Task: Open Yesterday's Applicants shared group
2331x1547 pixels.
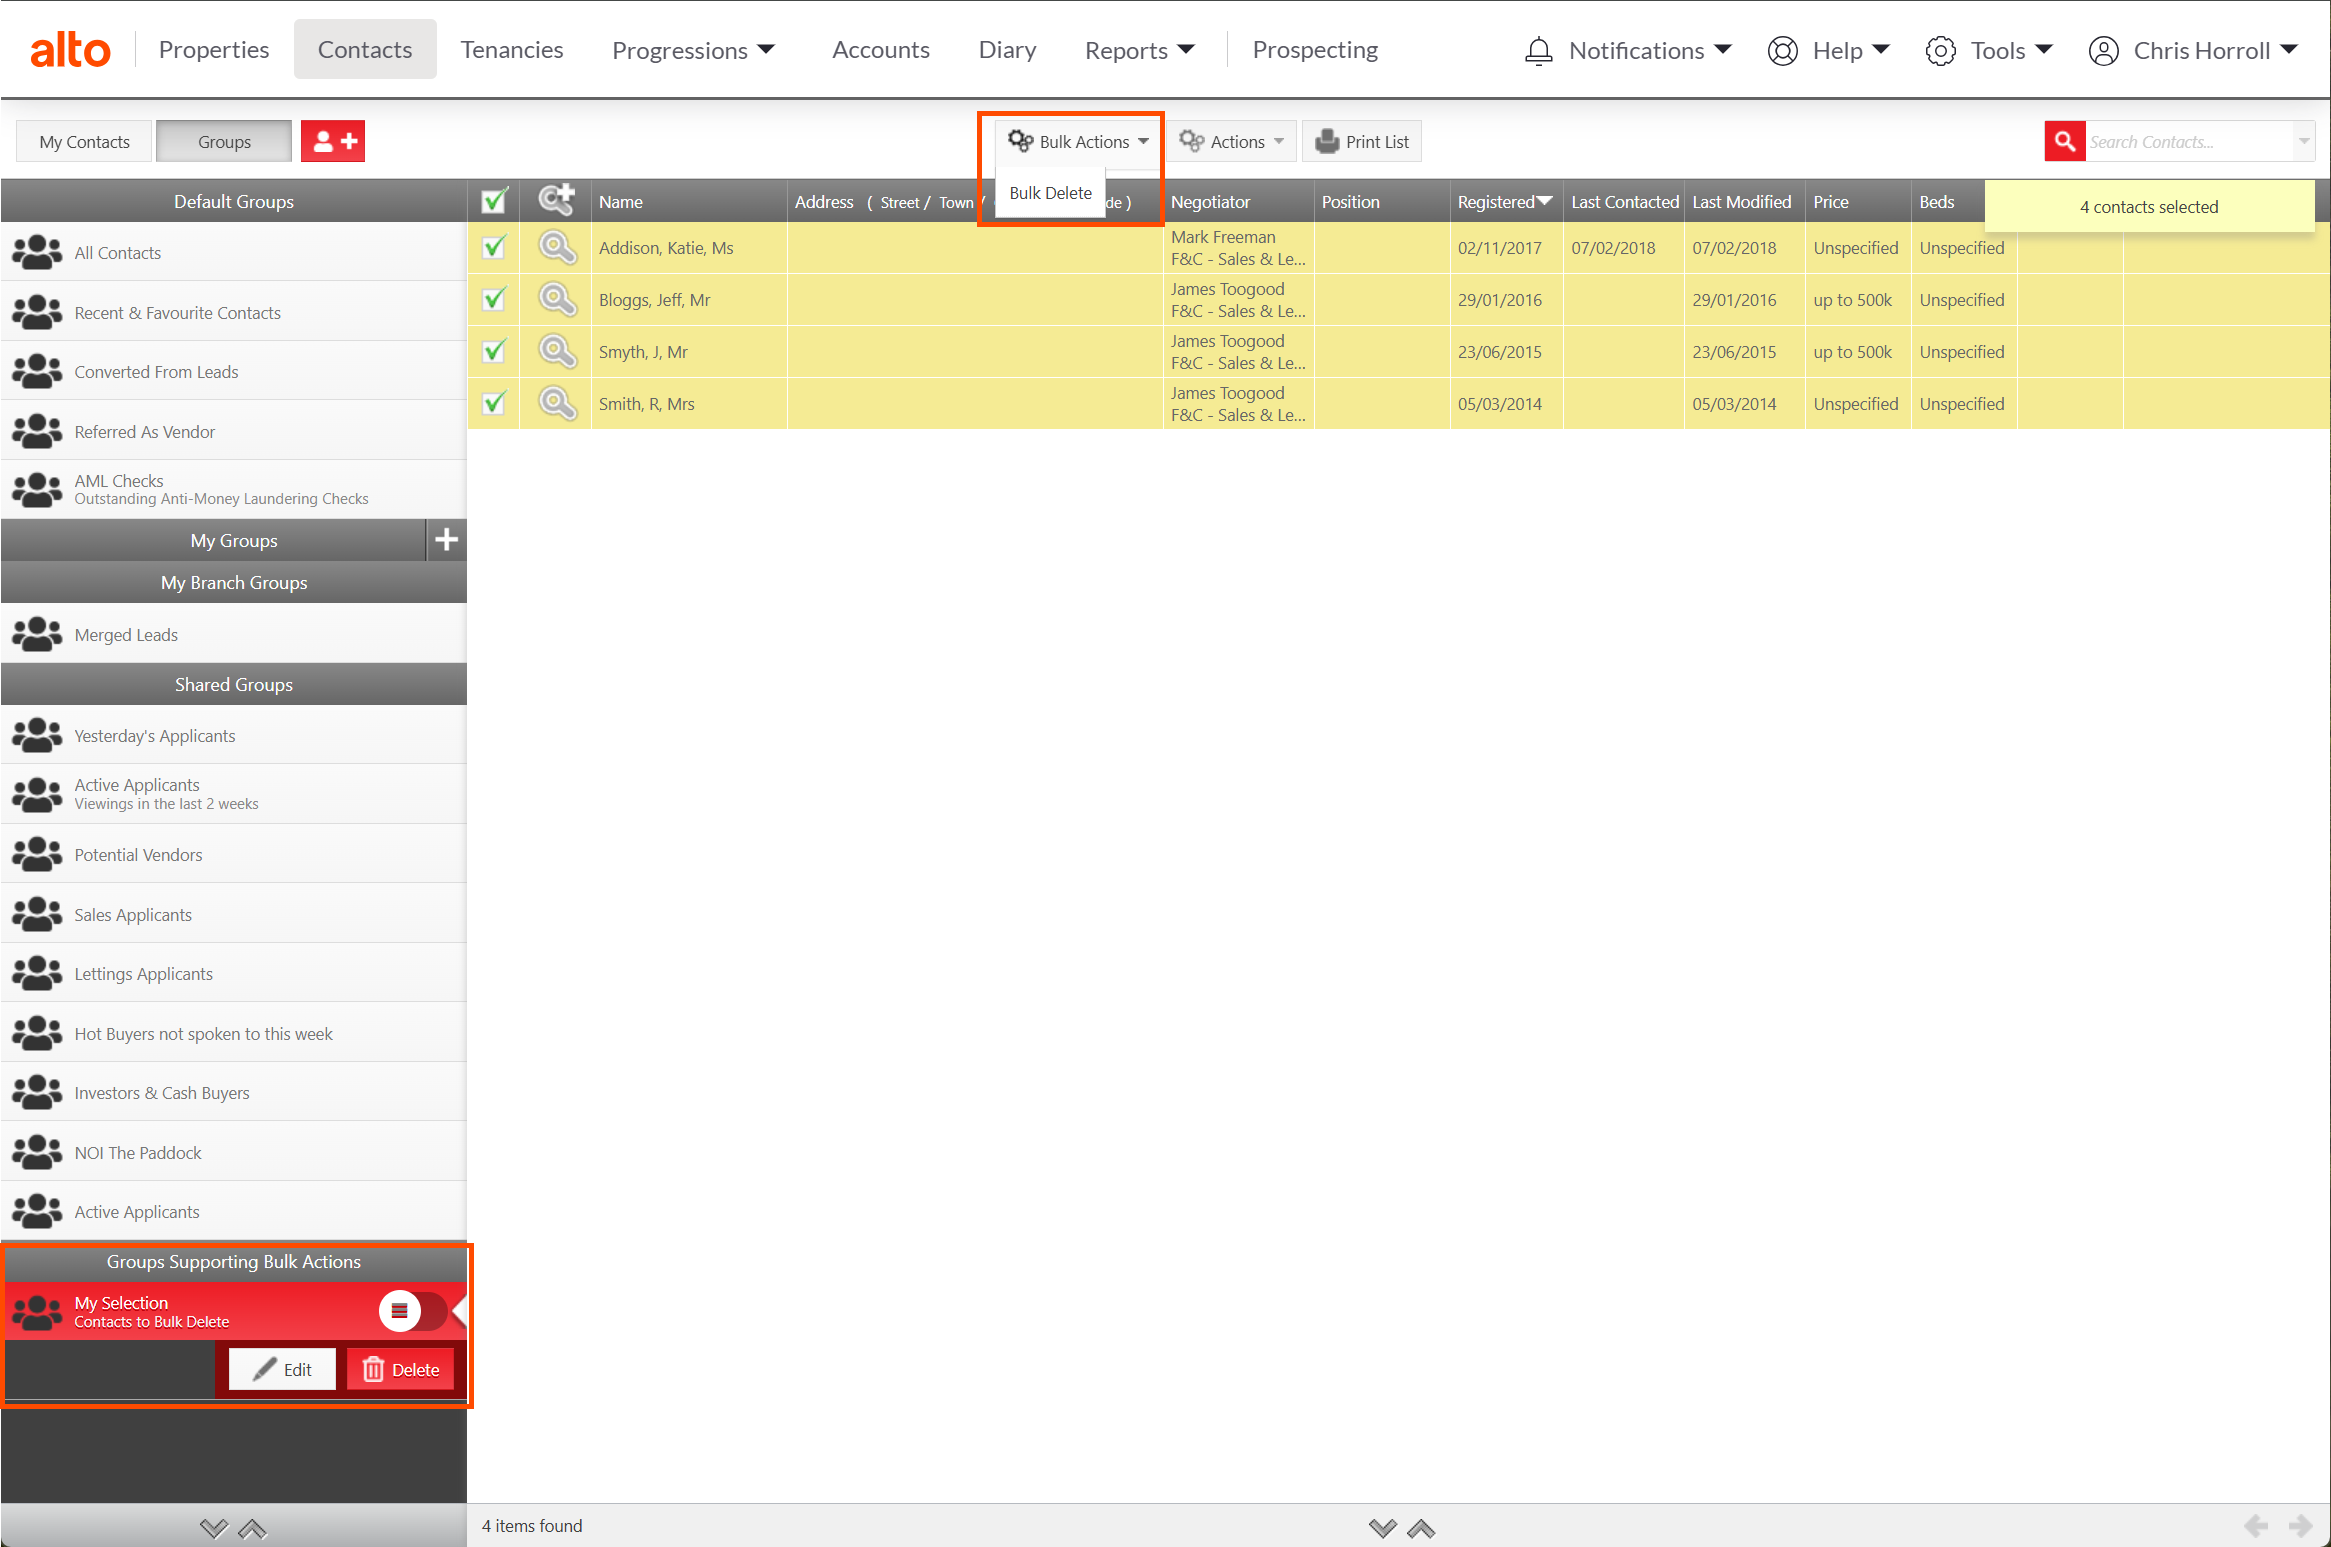Action: pos(234,735)
